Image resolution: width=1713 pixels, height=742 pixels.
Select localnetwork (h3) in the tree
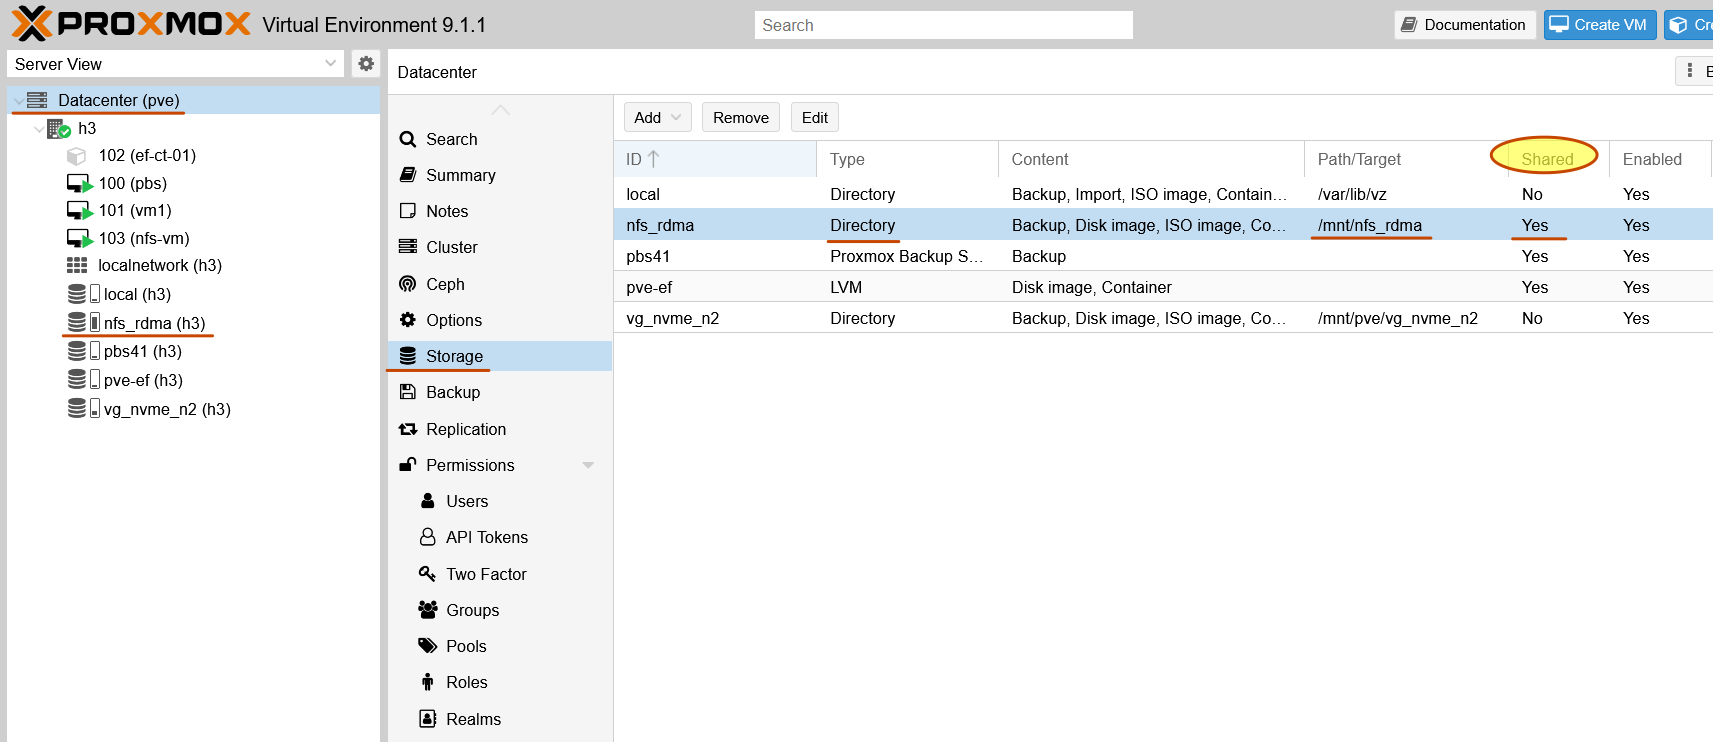(160, 265)
